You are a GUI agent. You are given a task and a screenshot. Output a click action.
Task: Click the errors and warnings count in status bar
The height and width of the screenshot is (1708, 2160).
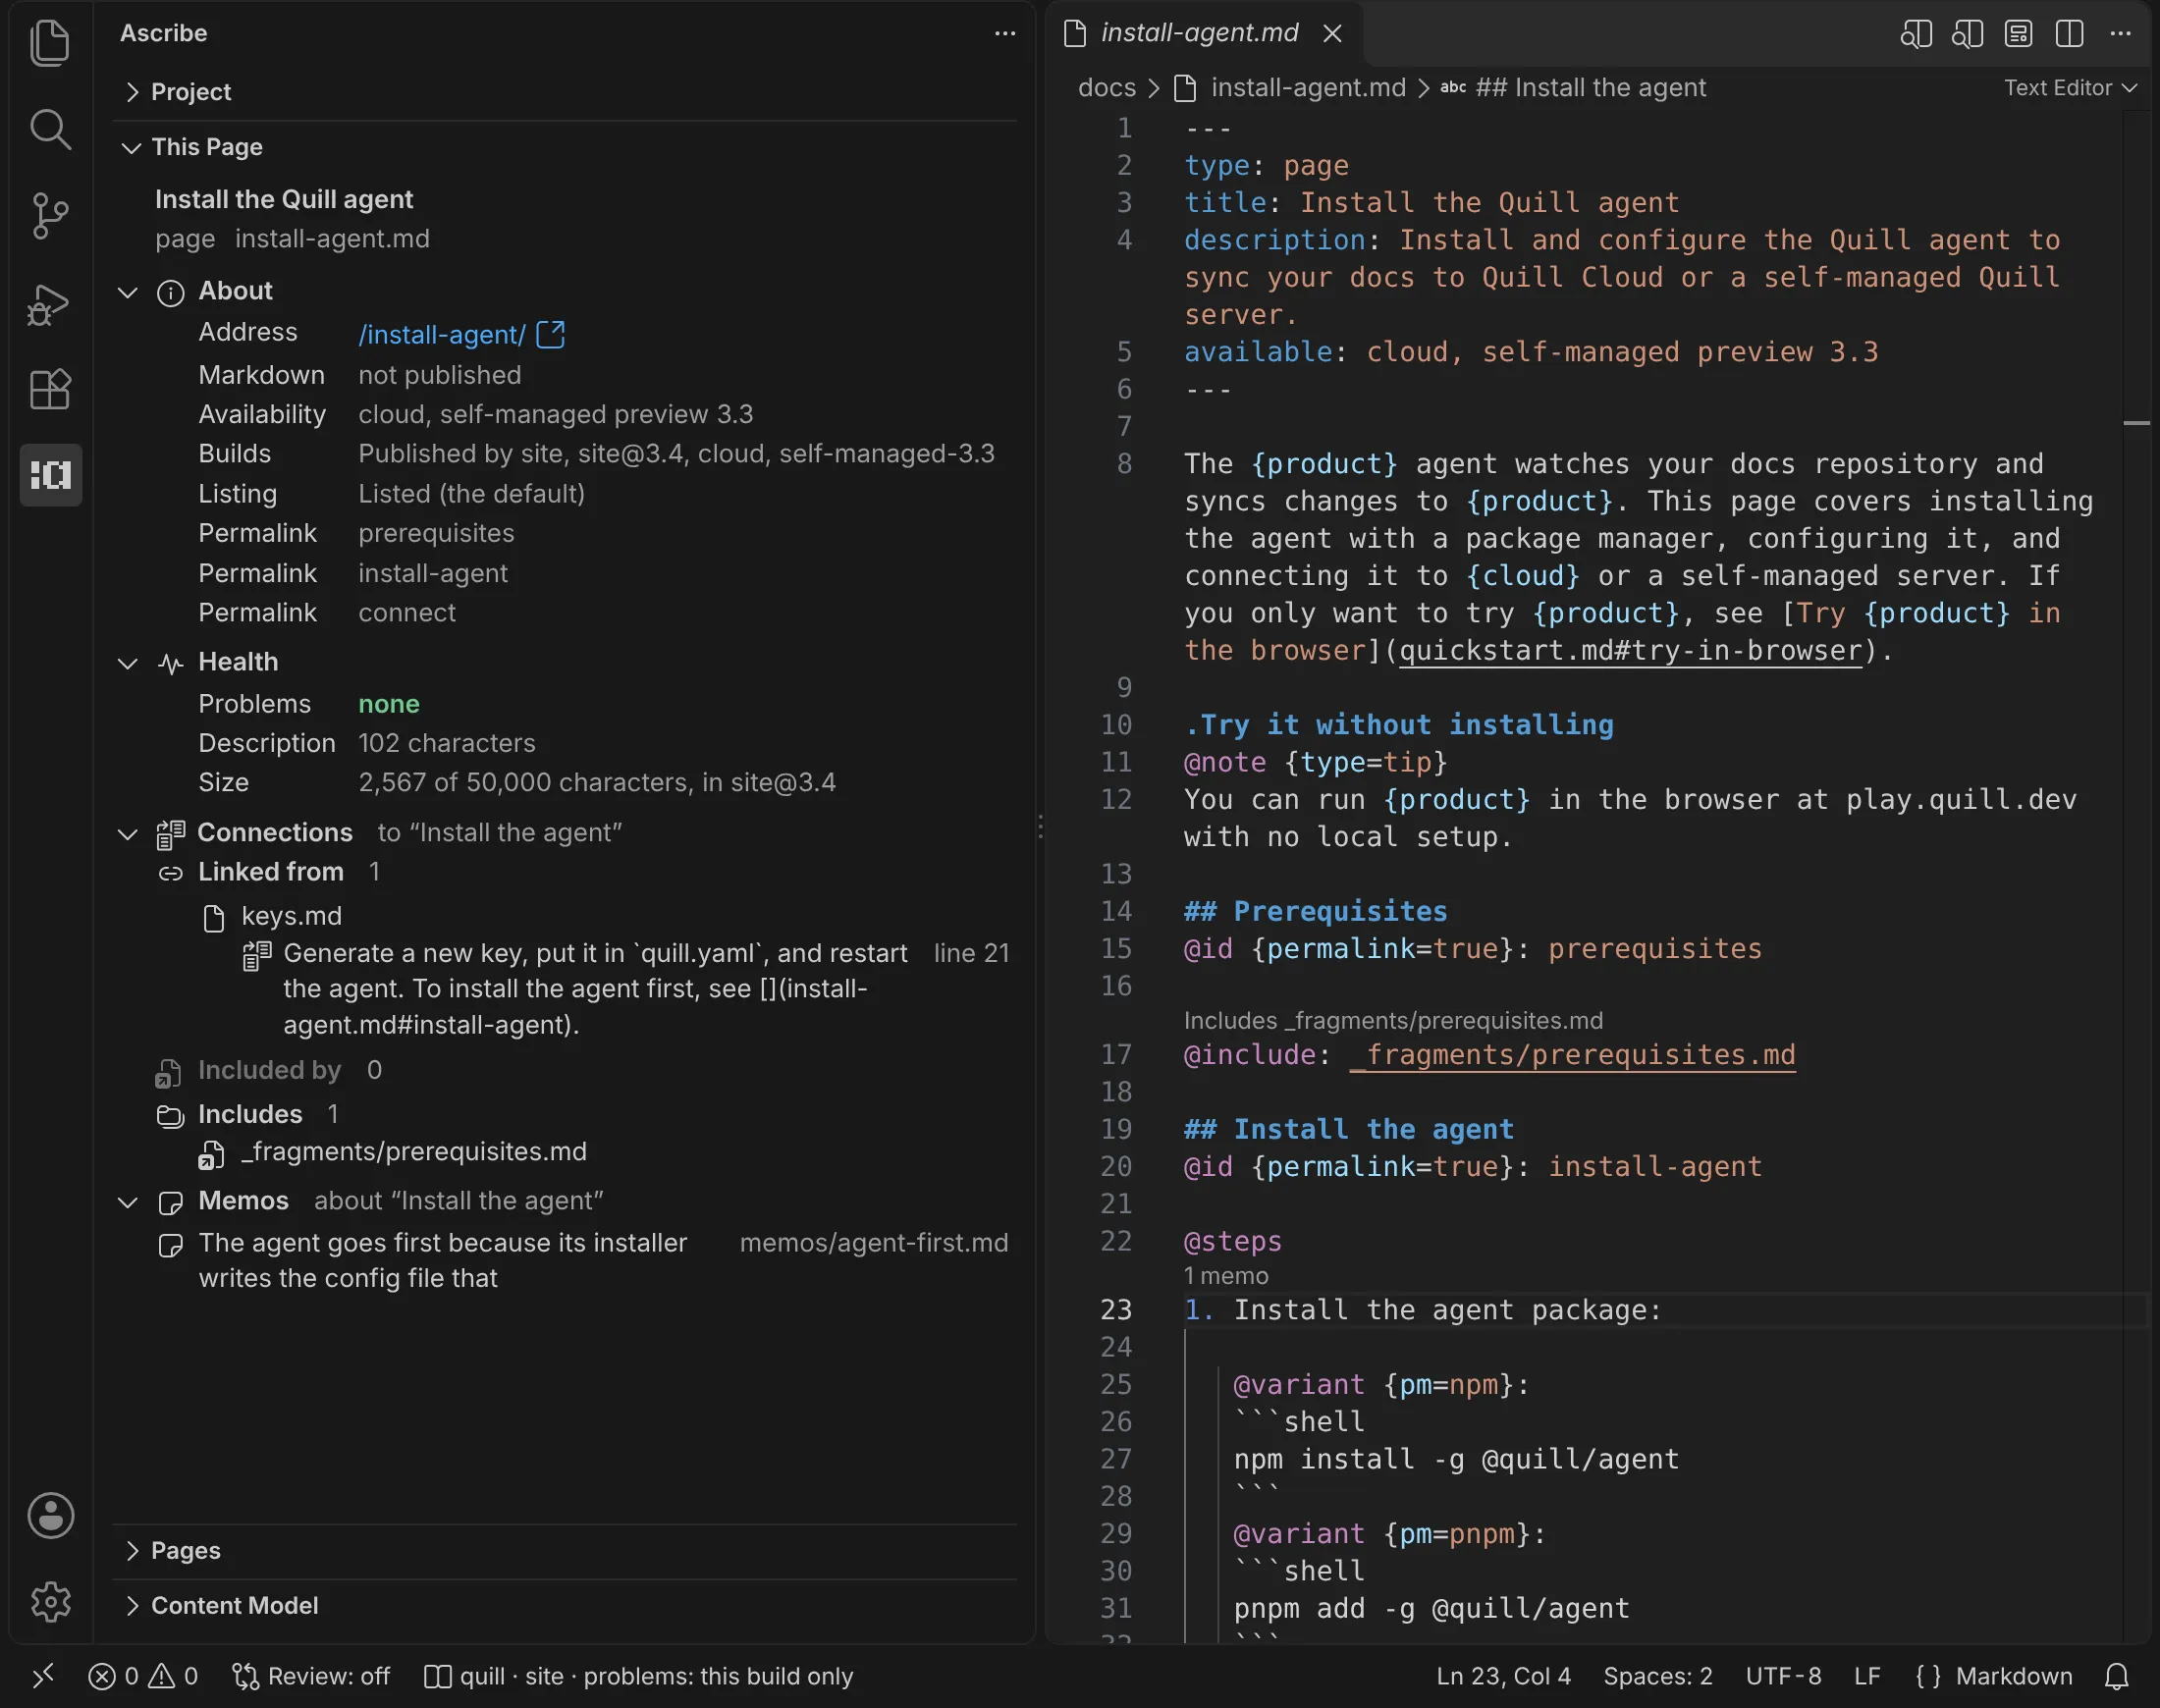pos(143,1676)
